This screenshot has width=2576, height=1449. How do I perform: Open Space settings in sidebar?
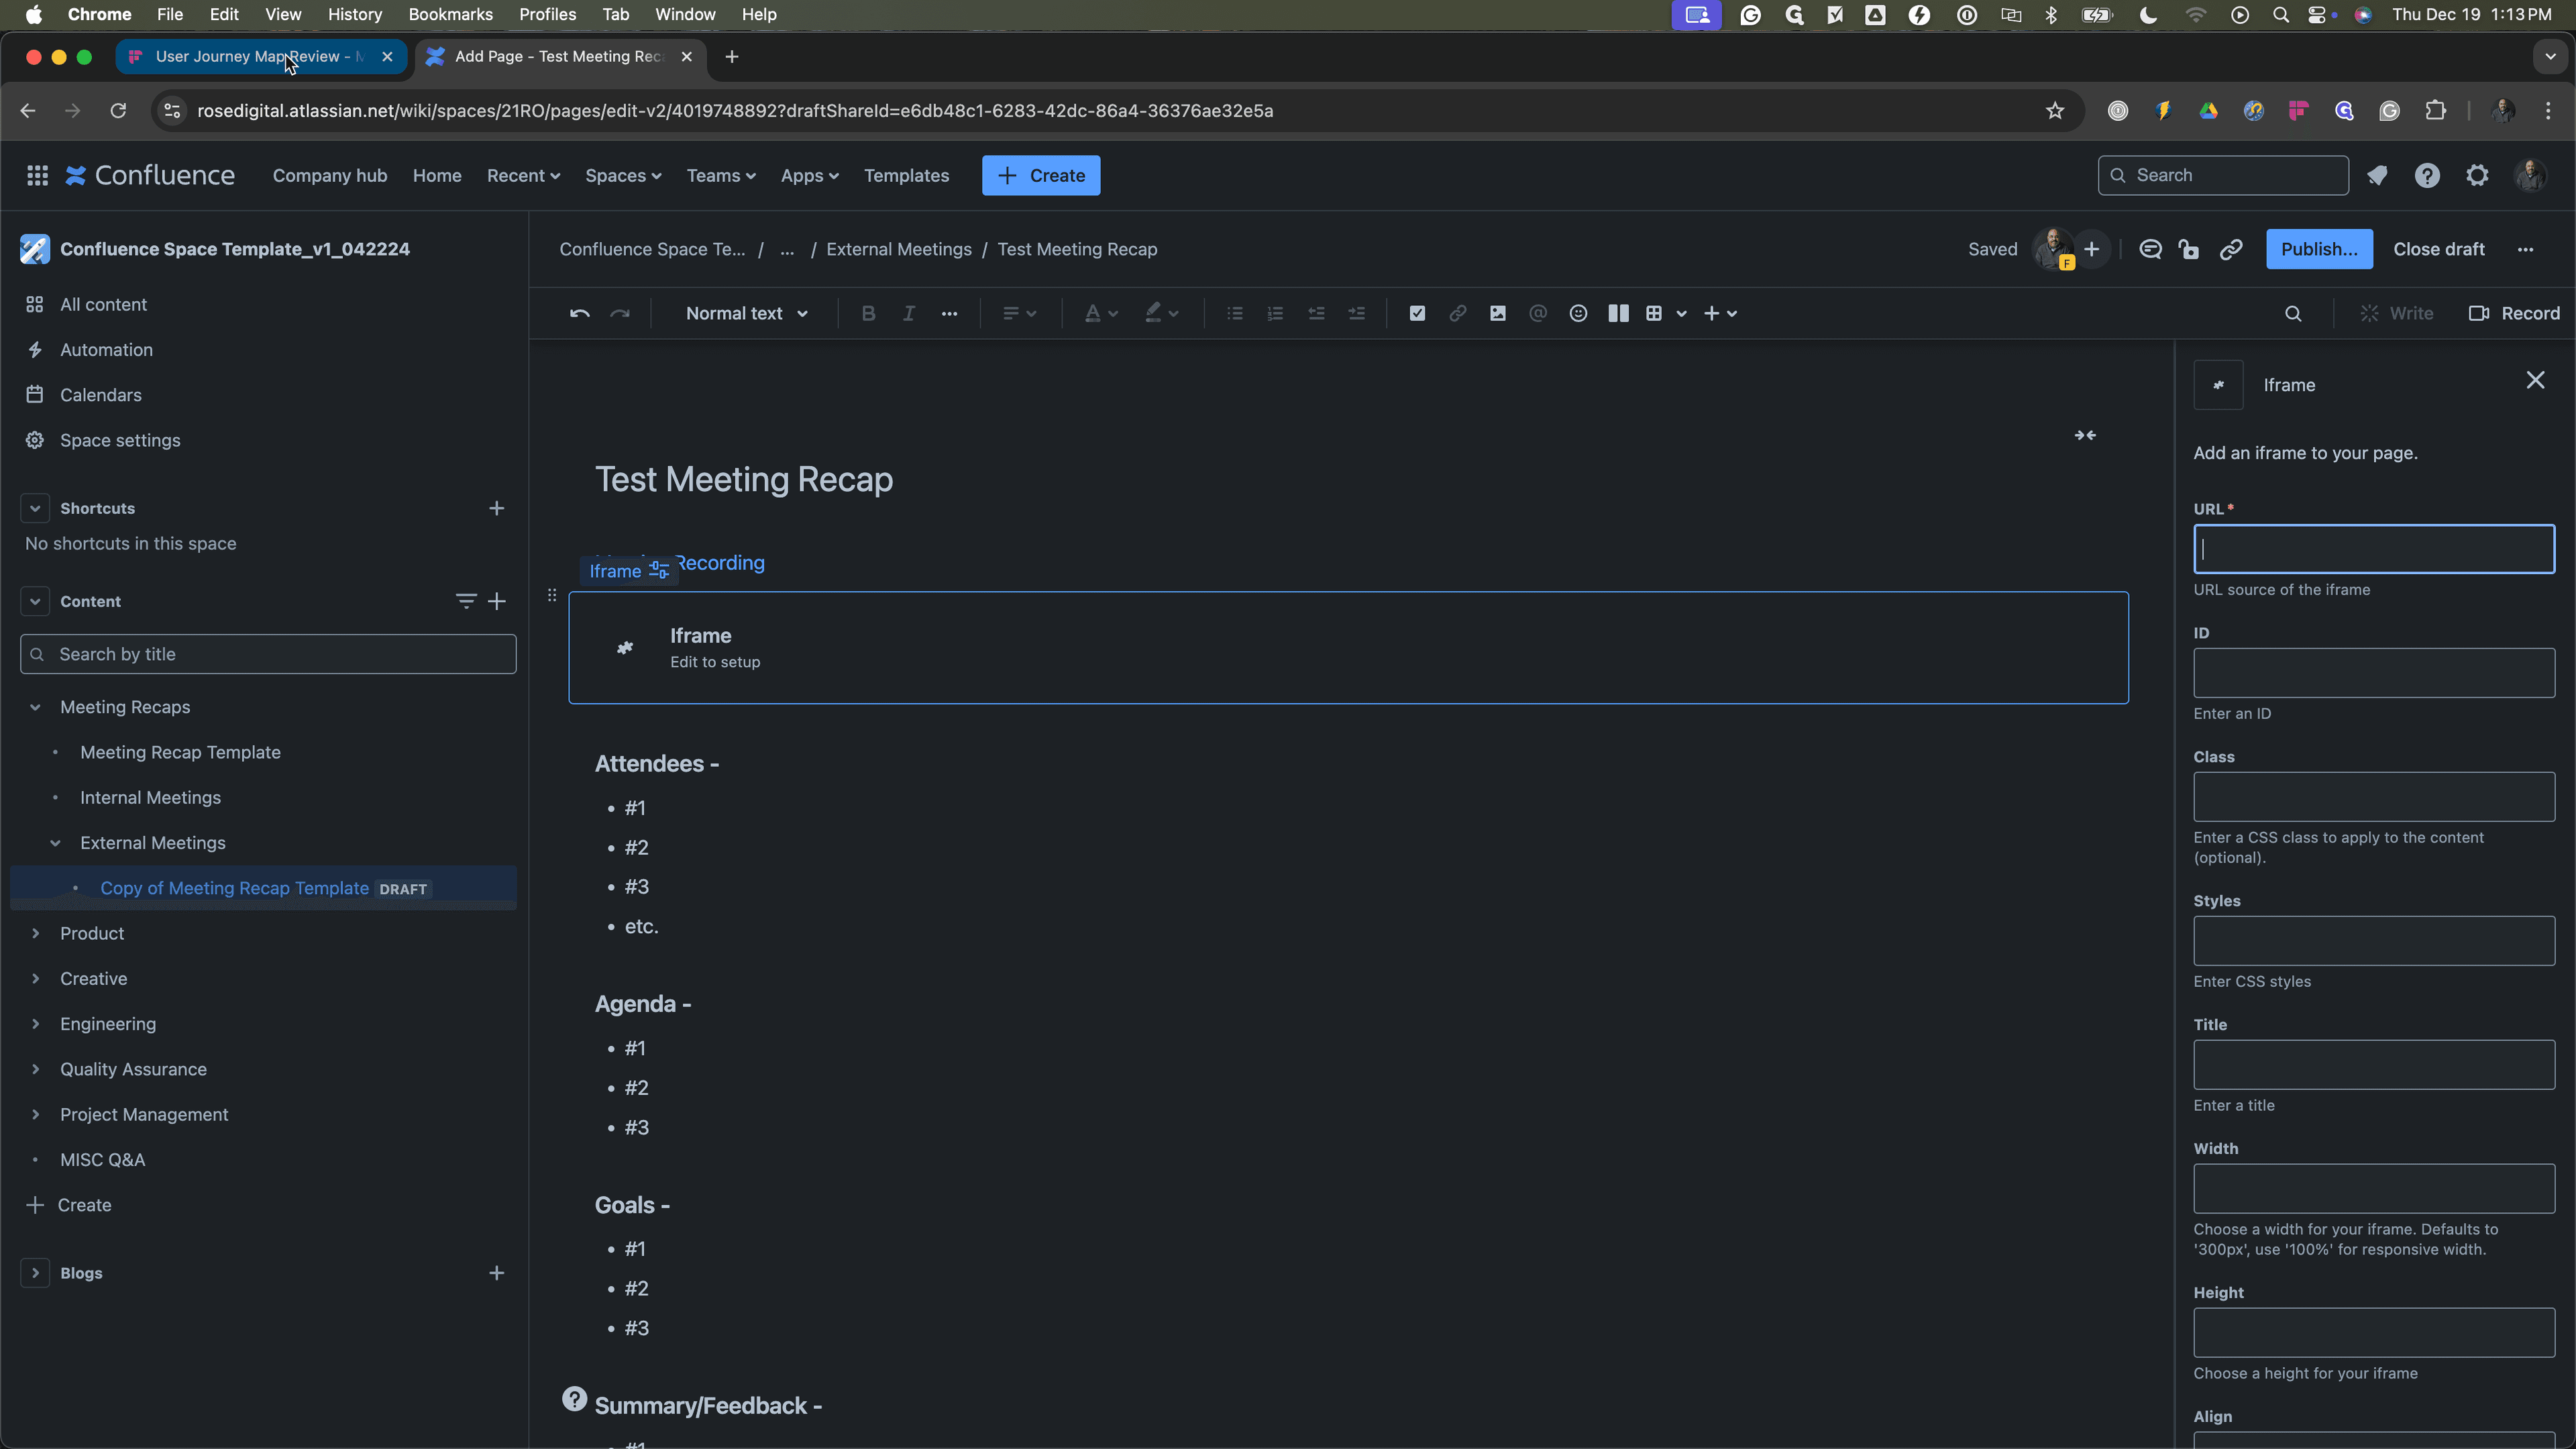[x=120, y=440]
